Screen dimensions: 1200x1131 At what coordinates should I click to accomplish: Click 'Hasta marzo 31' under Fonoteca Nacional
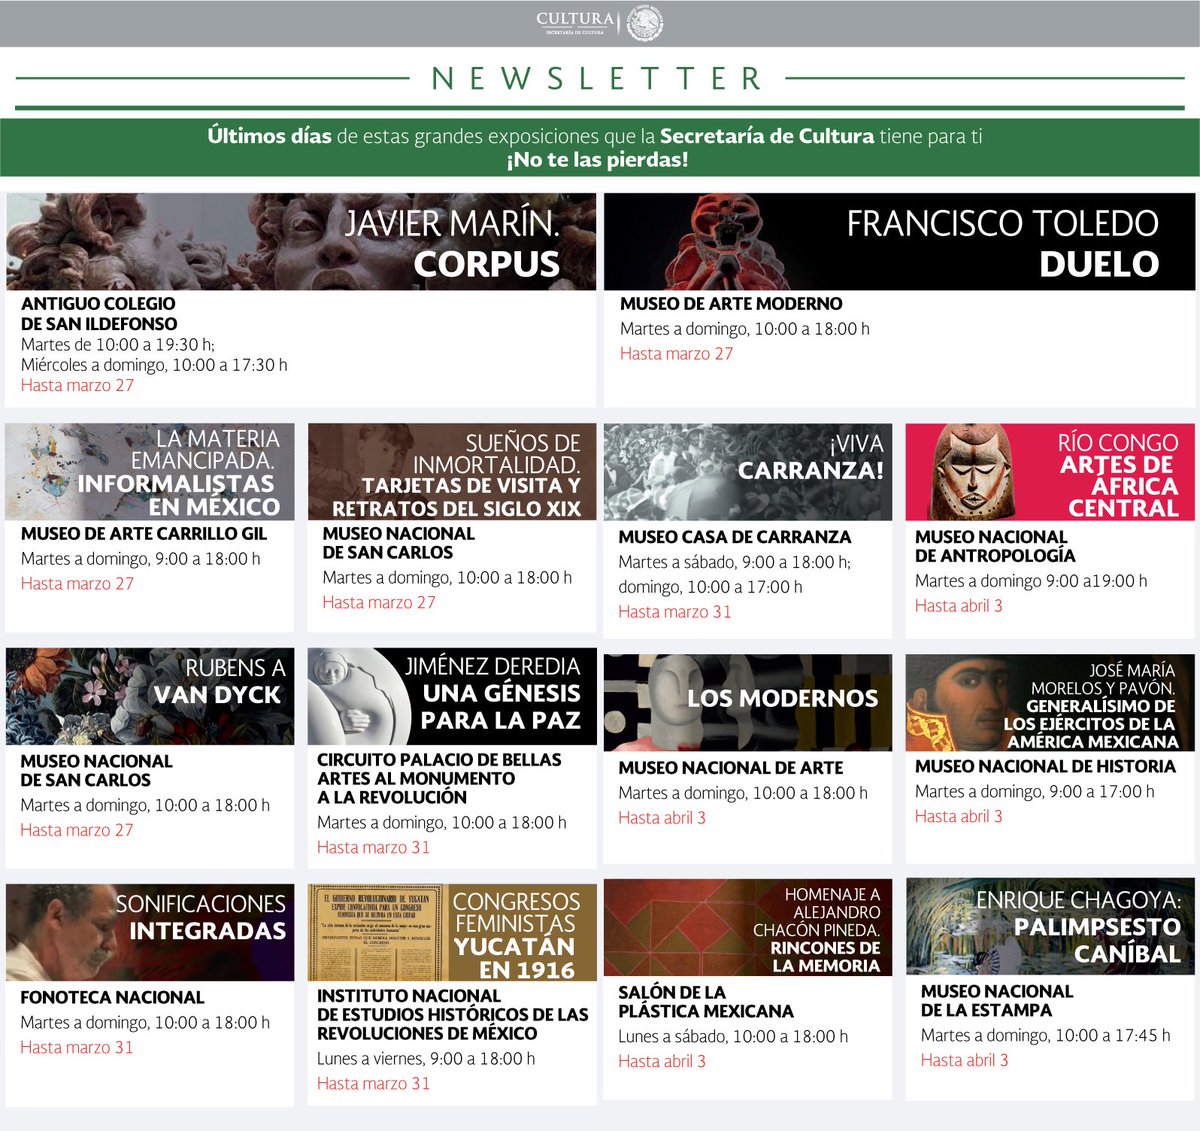tap(77, 1048)
